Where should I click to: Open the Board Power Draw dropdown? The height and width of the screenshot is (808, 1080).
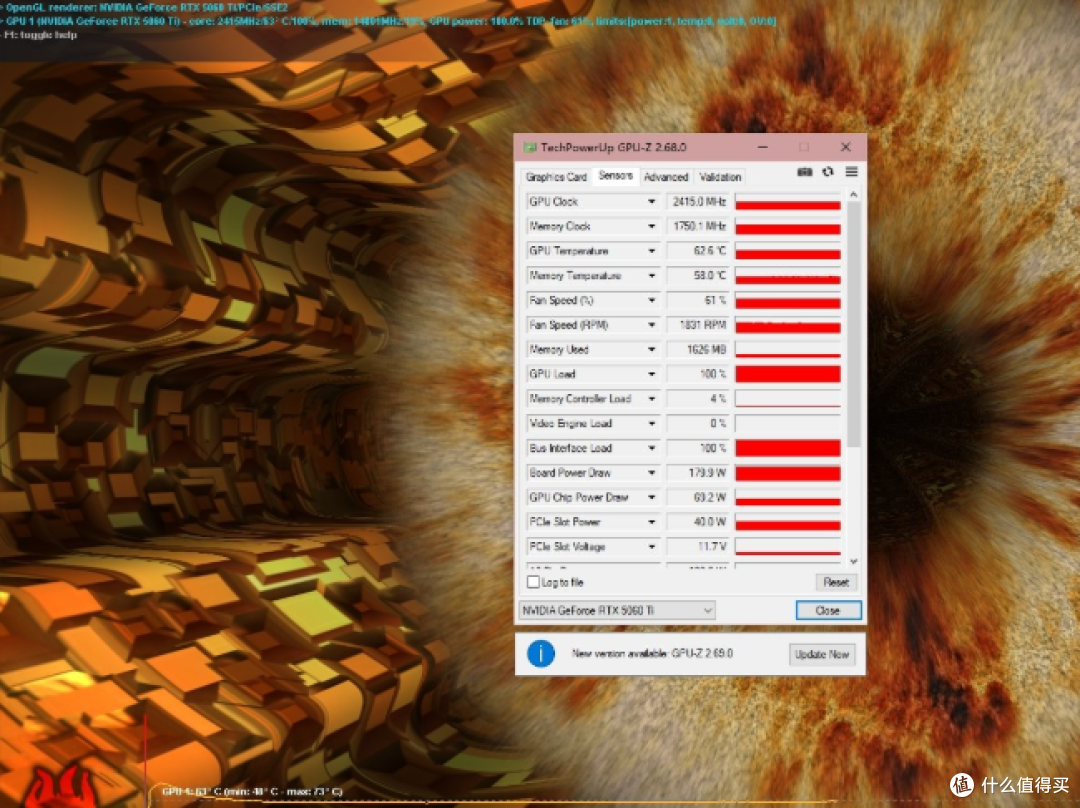[x=651, y=473]
